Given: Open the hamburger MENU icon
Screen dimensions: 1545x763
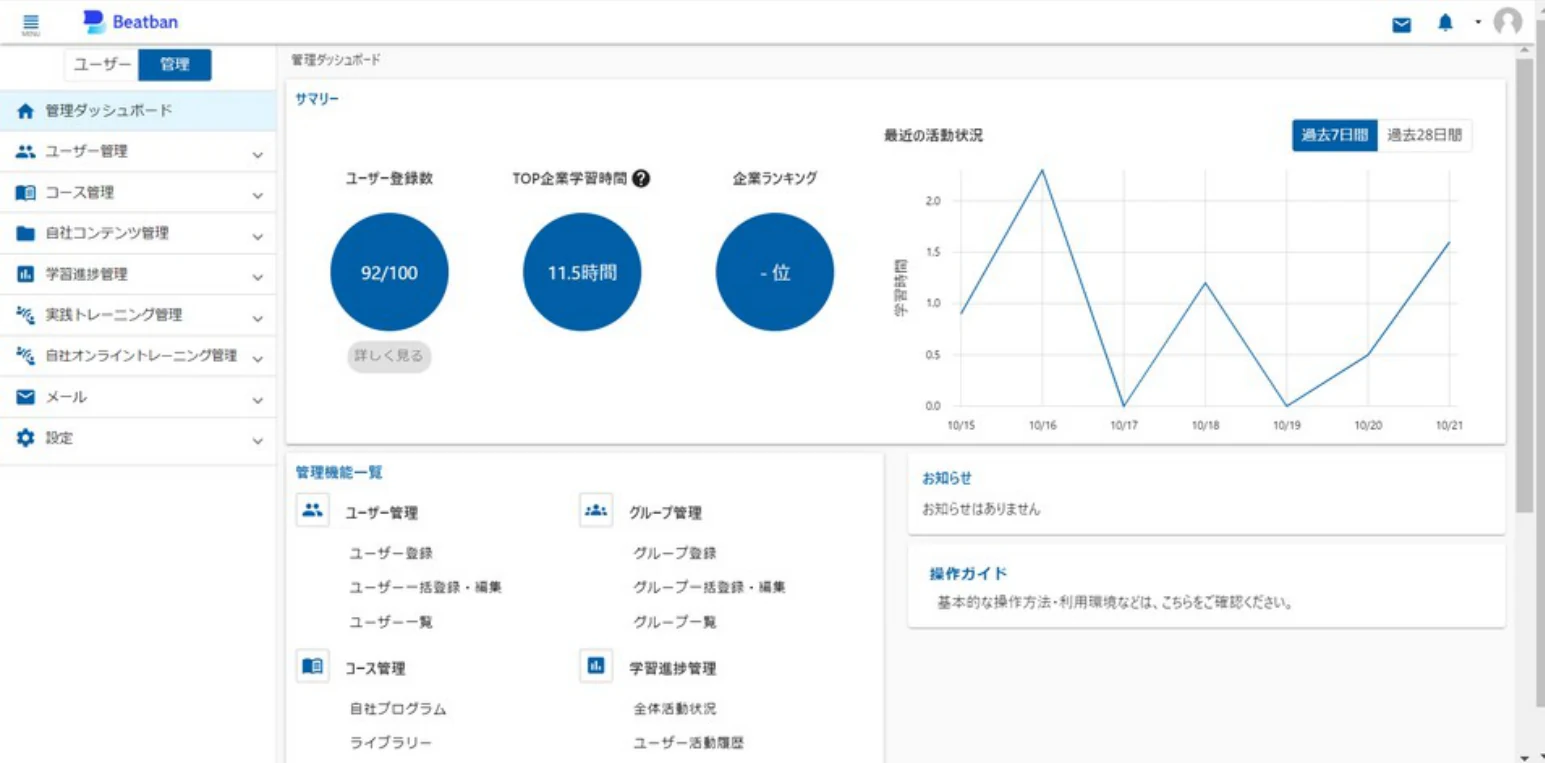Looking at the screenshot, I should pyautogui.click(x=30, y=24).
